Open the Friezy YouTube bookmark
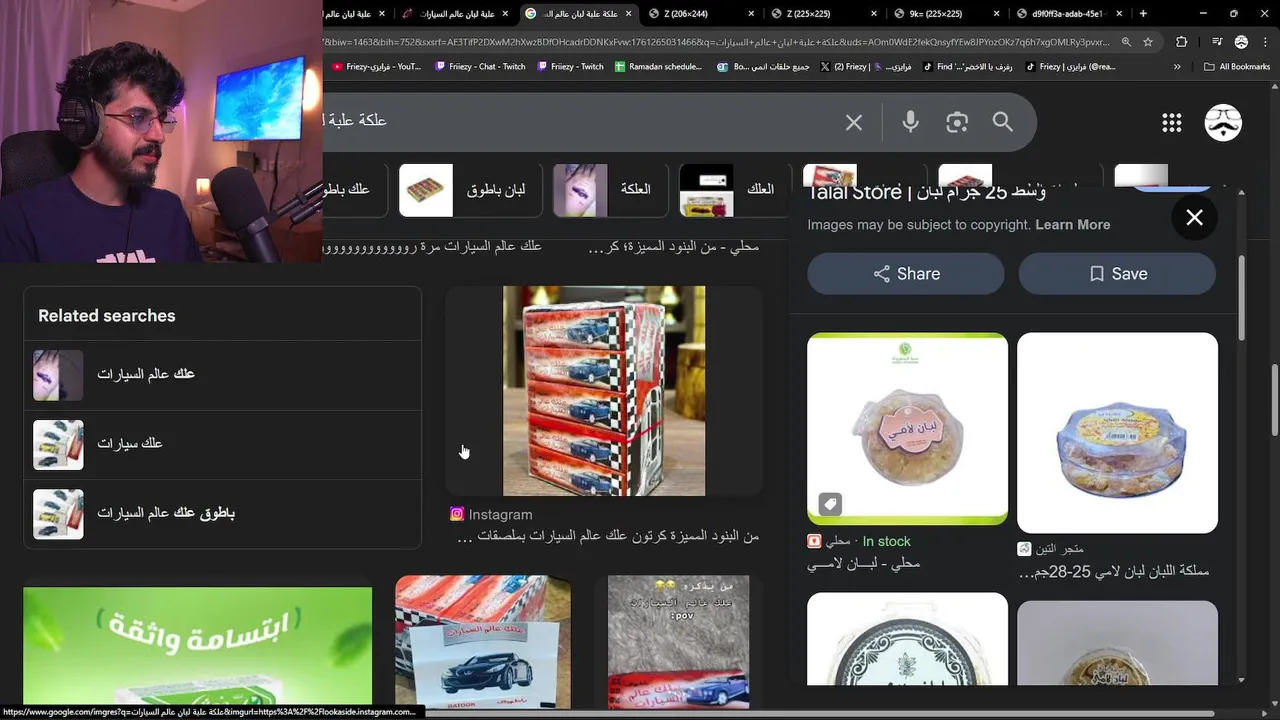 pos(377,67)
